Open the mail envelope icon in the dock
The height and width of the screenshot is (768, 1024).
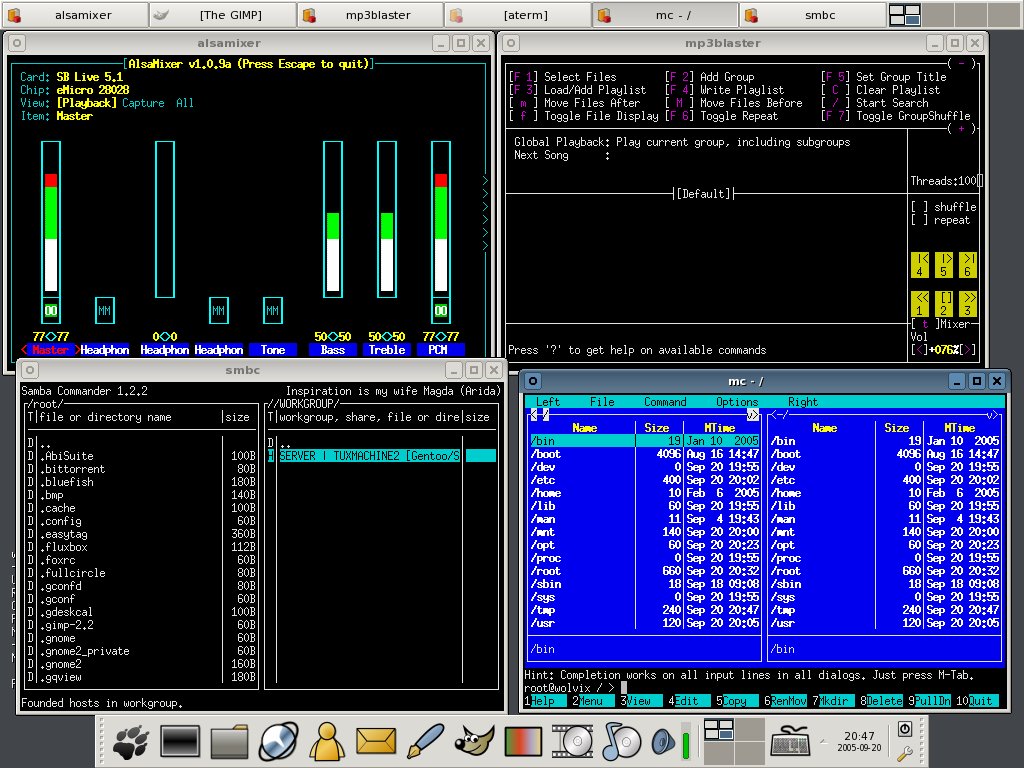[376, 742]
